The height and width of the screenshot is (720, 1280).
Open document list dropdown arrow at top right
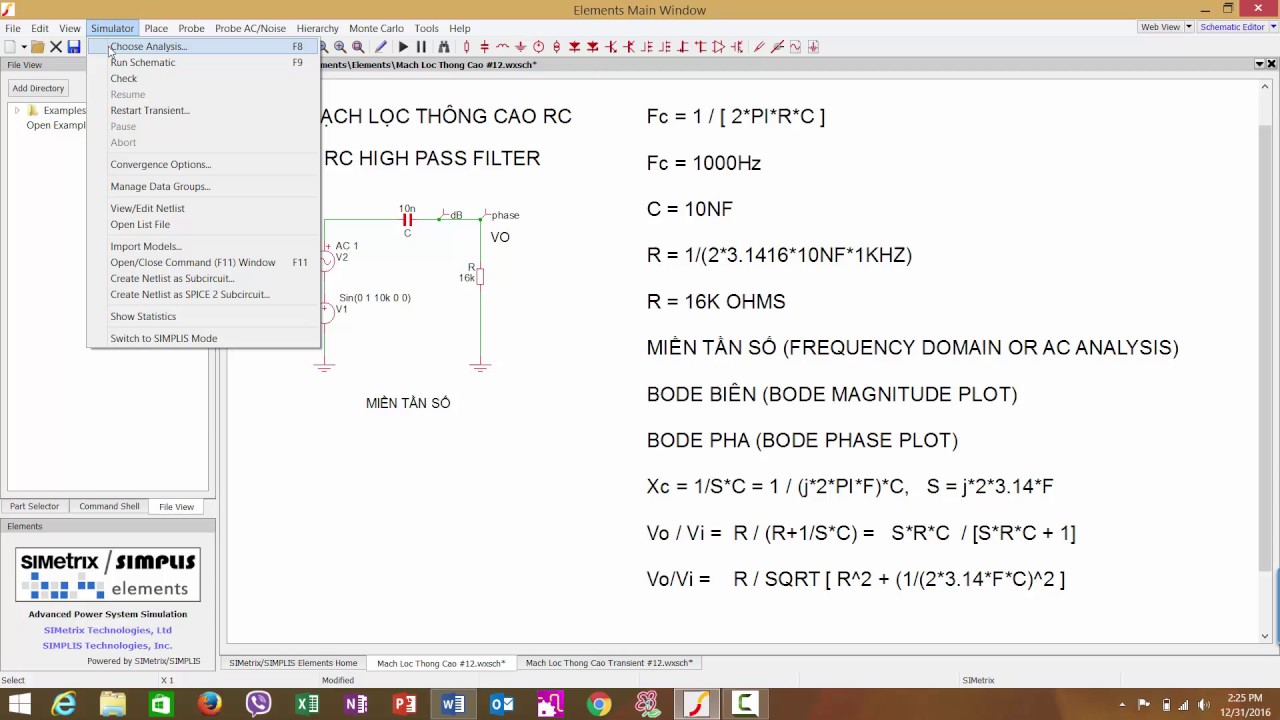(1259, 64)
